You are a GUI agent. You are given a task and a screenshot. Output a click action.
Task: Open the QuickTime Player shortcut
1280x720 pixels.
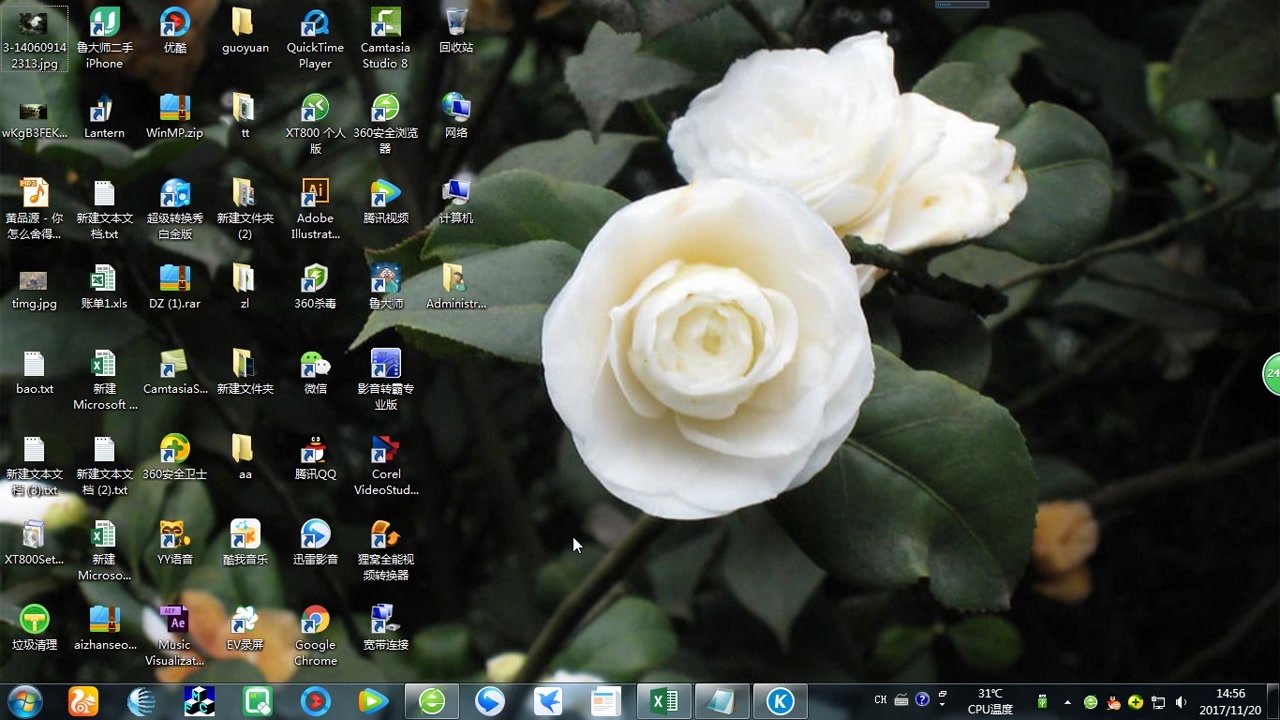click(315, 38)
